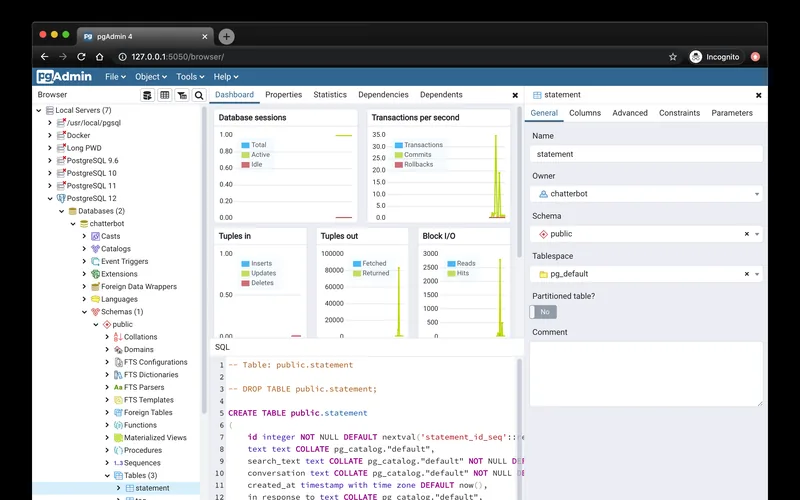Image resolution: width=800 pixels, height=500 pixels.
Task: Click the Sequences icon
Action: tap(118, 463)
